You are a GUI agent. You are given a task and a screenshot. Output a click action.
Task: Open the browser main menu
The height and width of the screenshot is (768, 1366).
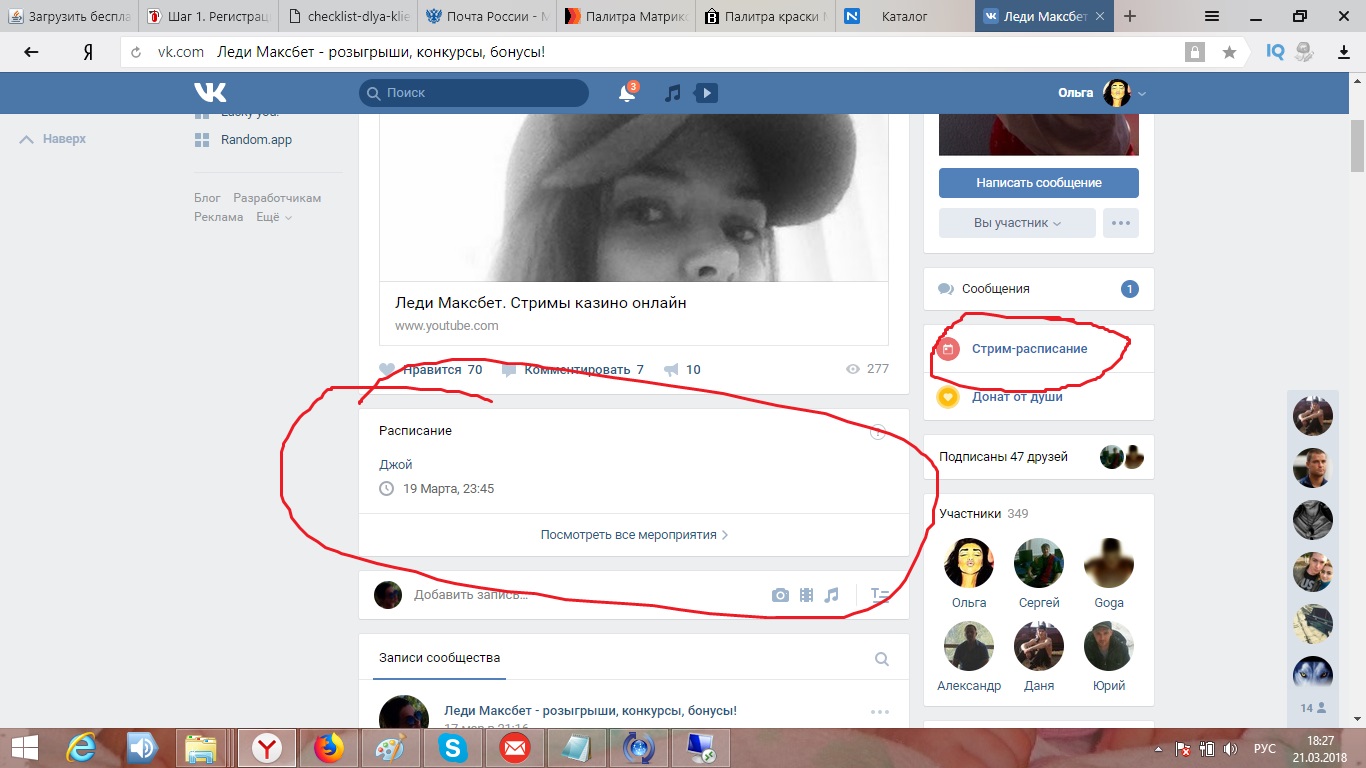coord(1211,16)
